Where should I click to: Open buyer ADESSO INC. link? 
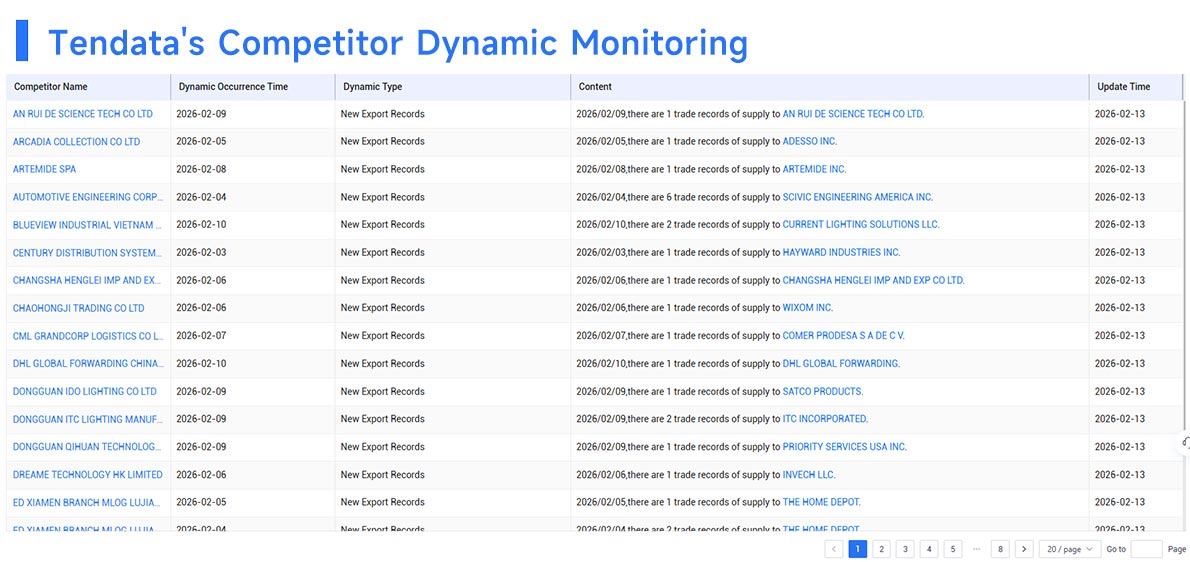810,141
